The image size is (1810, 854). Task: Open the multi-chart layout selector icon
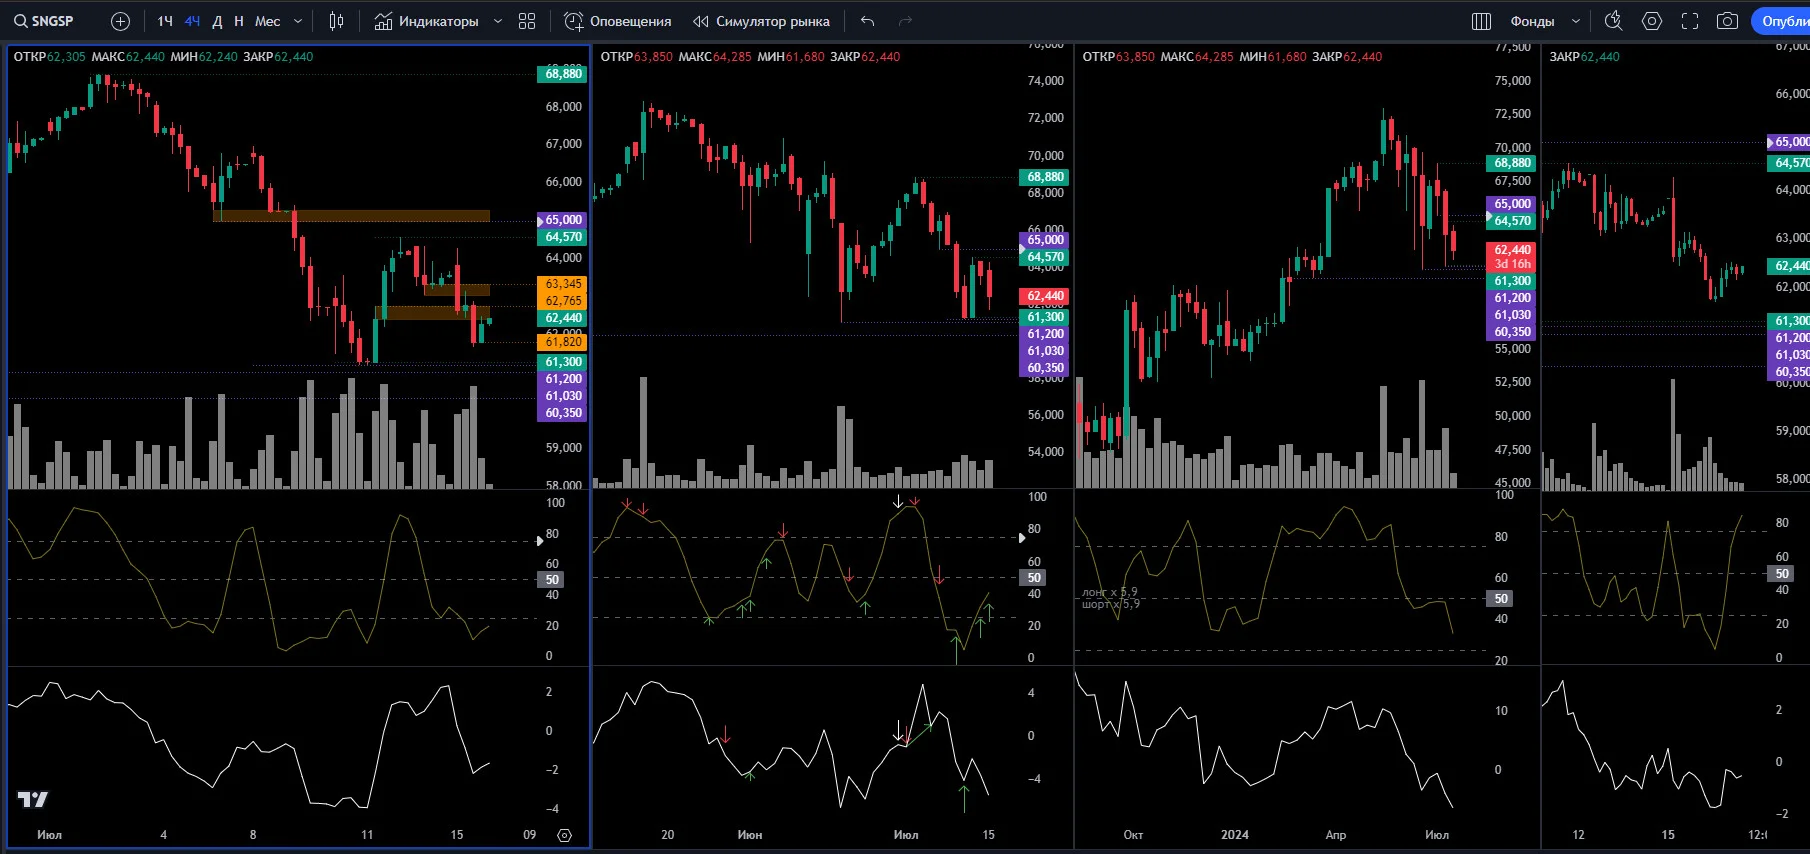point(1482,21)
